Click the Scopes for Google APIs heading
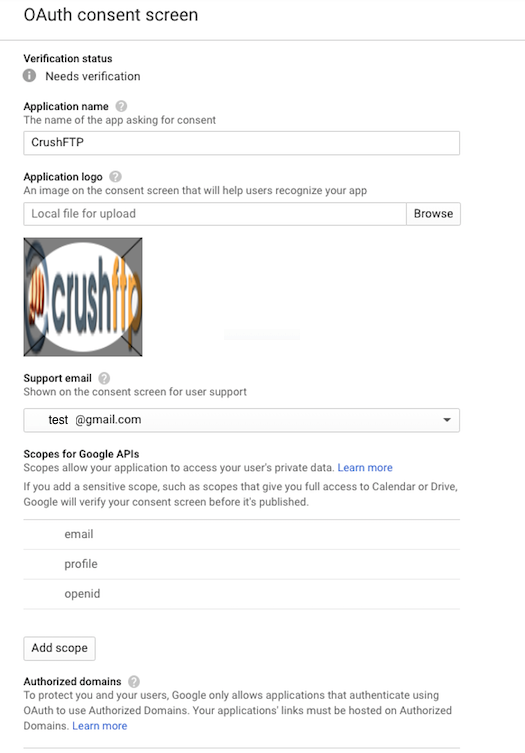 click(81, 454)
